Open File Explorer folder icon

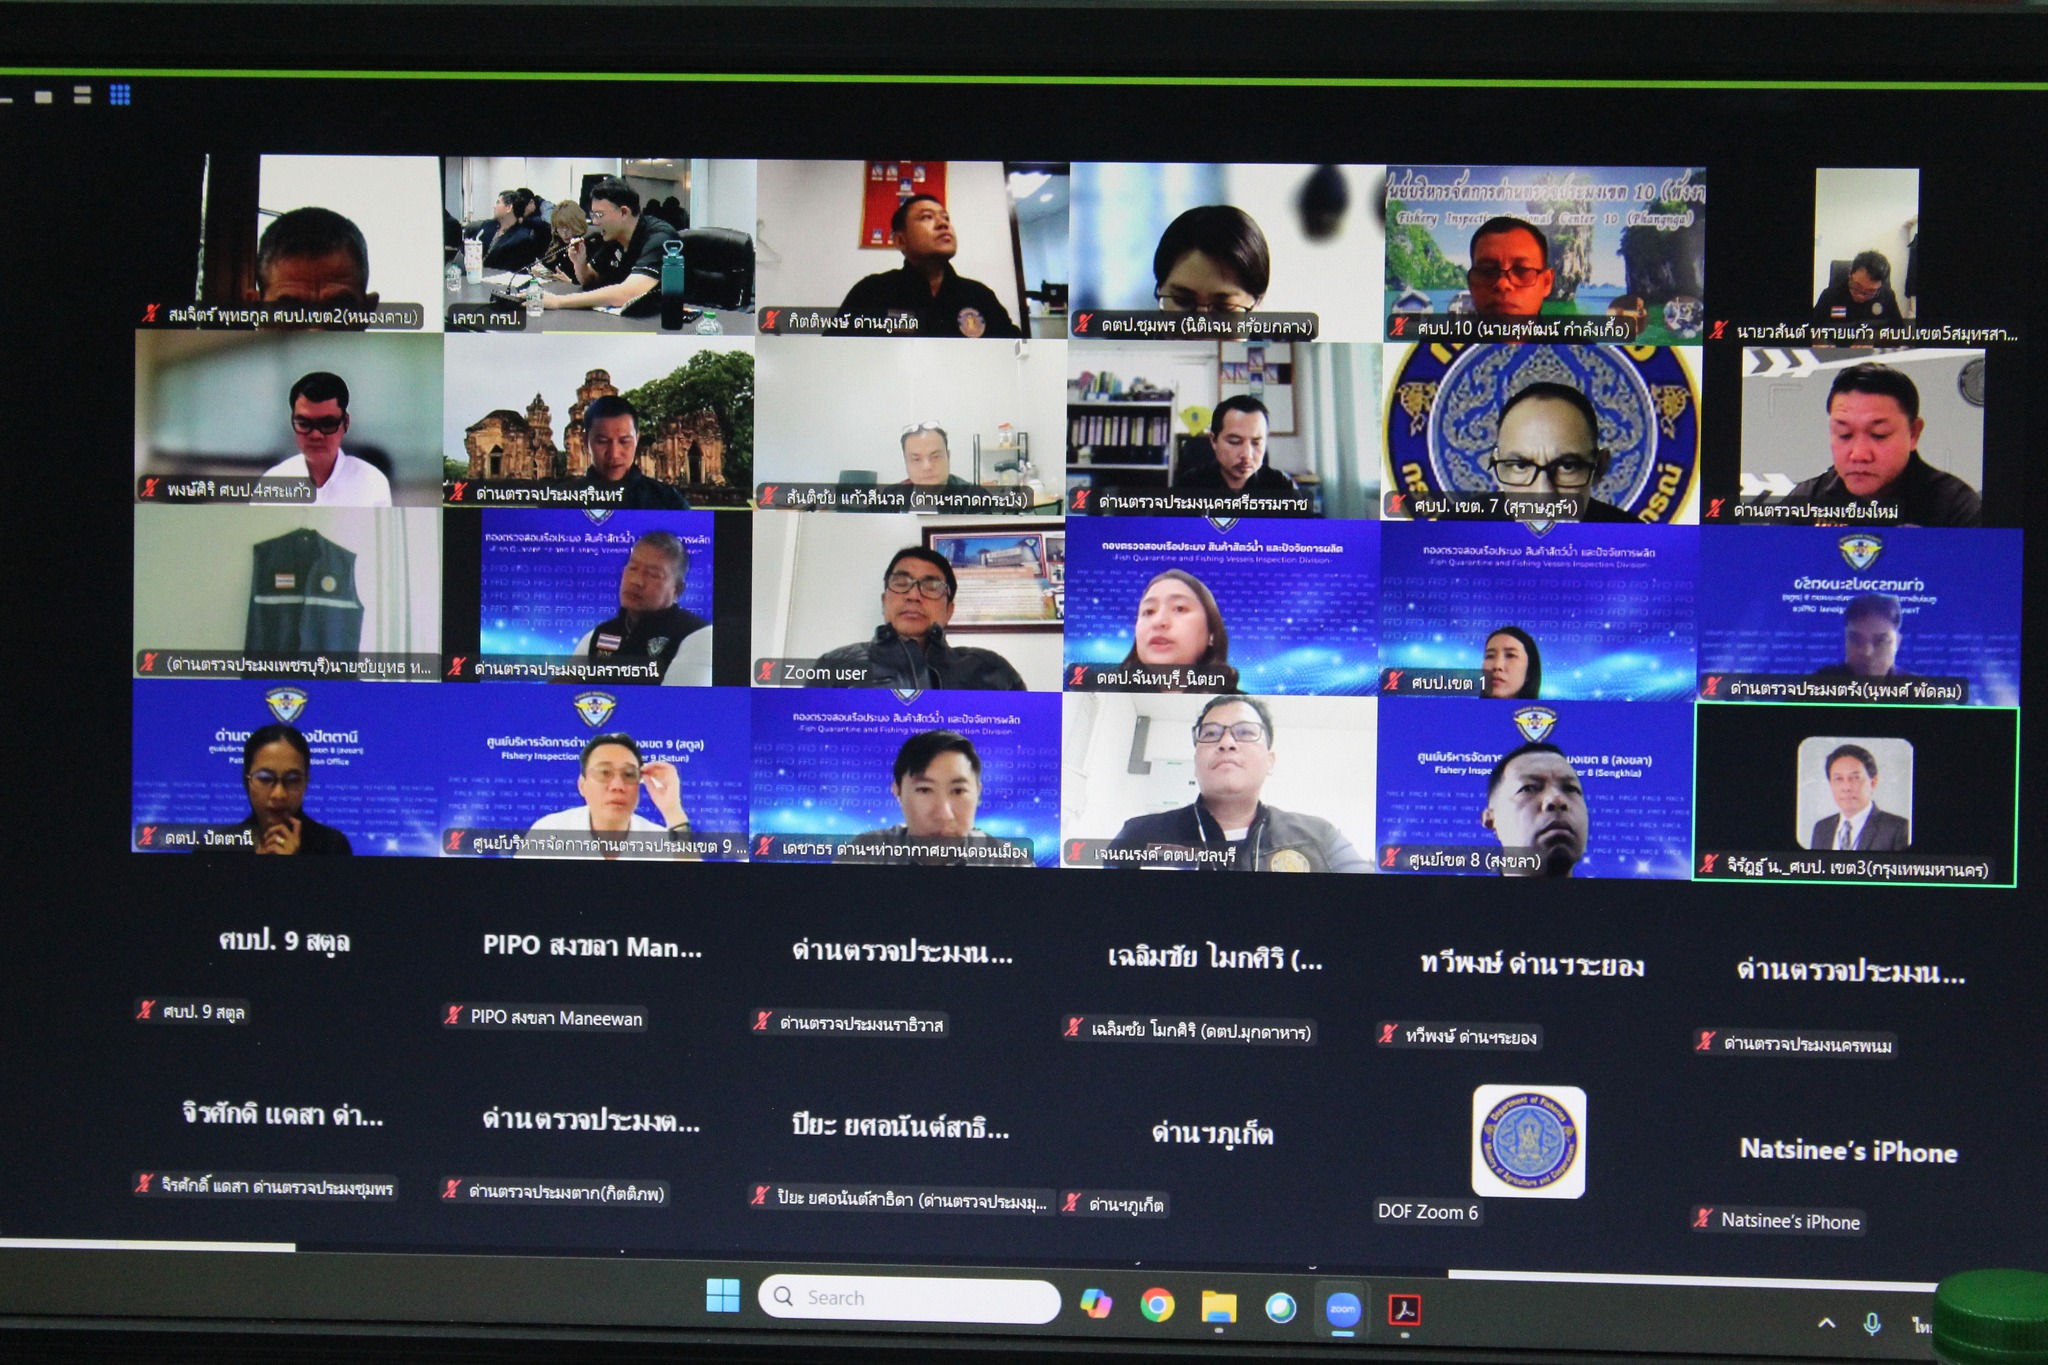(x=1218, y=1306)
